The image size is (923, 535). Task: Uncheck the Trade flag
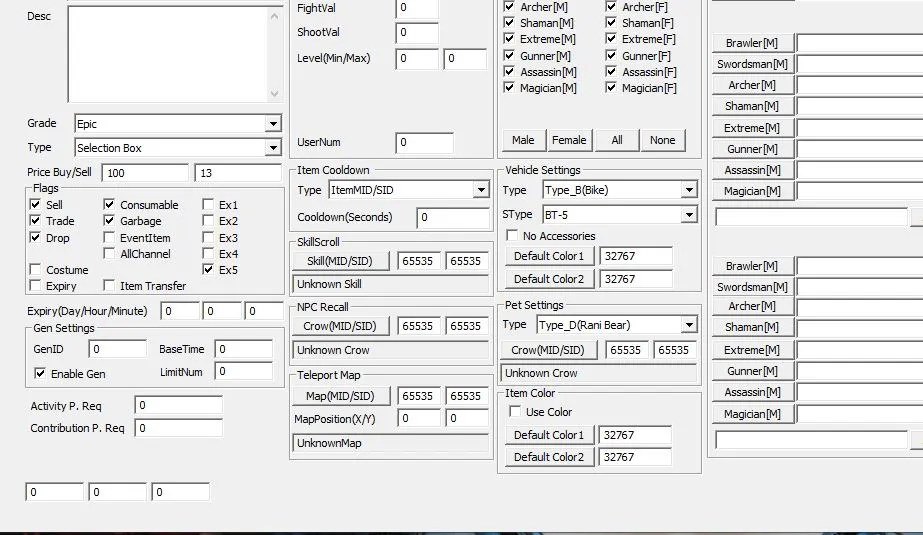tap(35, 221)
